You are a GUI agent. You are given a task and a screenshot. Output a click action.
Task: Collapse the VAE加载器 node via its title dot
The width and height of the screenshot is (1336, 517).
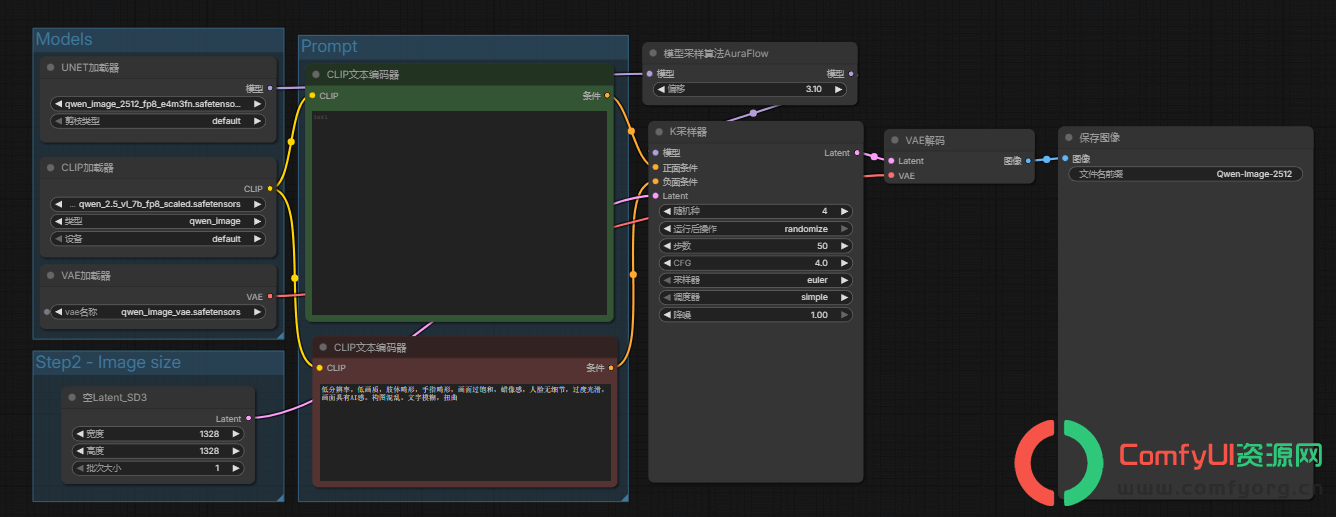coord(50,276)
